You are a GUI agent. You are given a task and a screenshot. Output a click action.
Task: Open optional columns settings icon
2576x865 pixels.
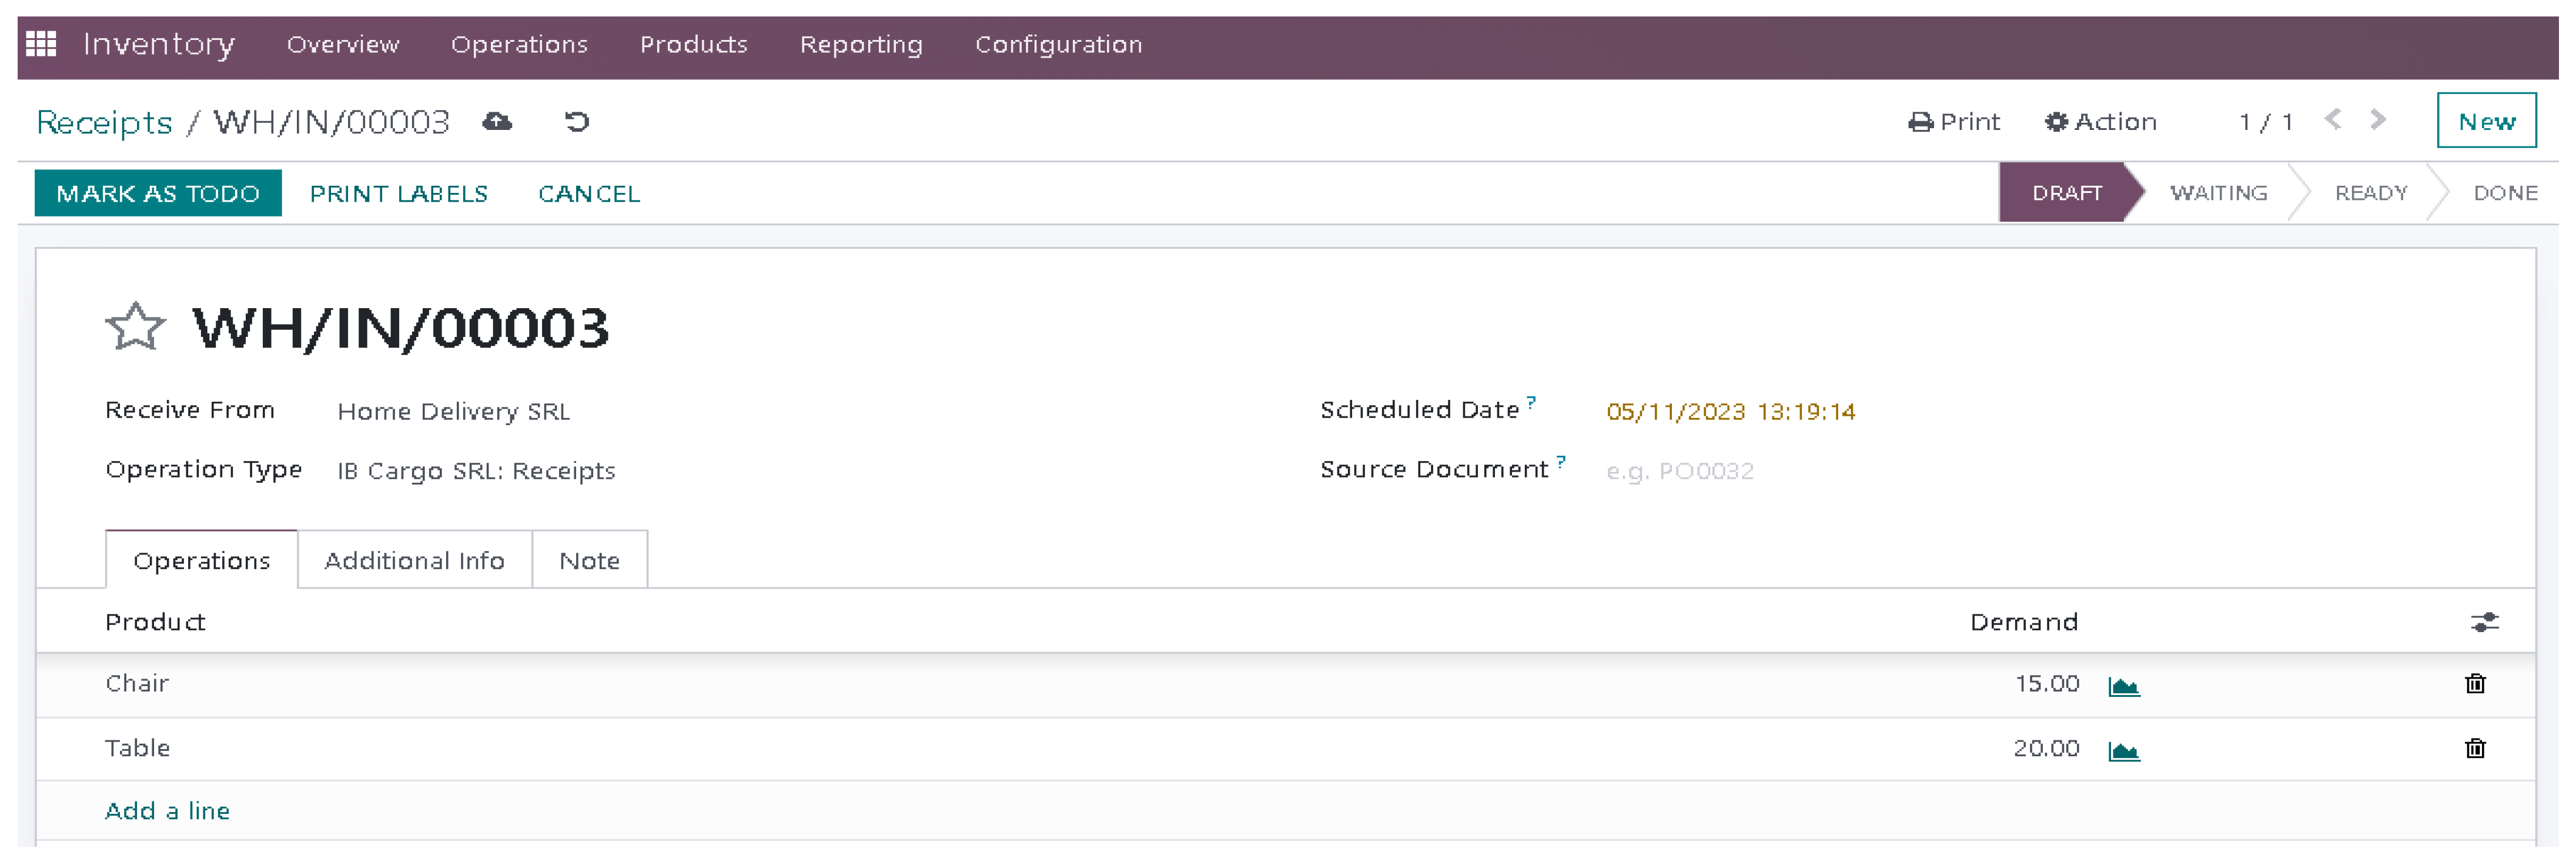point(2484,622)
